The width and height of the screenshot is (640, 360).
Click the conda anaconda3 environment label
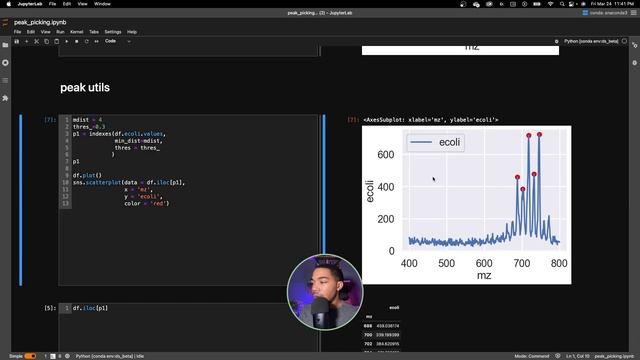coord(604,13)
